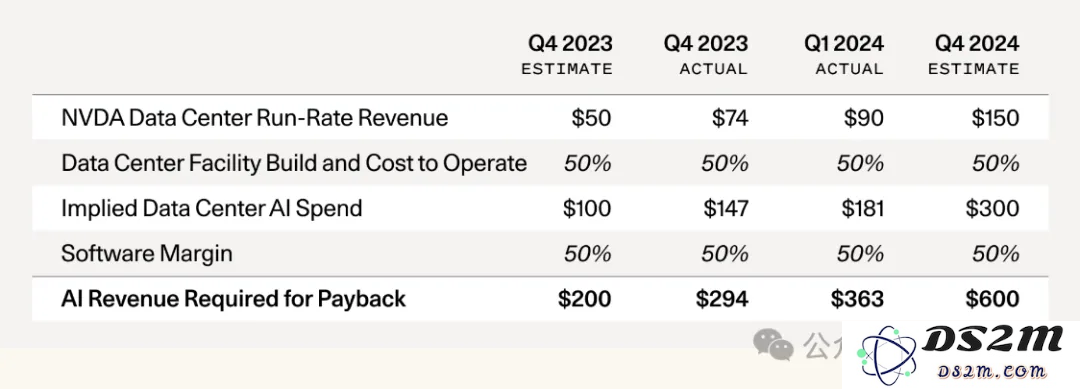Image resolution: width=1080 pixels, height=389 pixels.
Task: Select the Q4 2023 Estimate column header
Action: click(567, 54)
